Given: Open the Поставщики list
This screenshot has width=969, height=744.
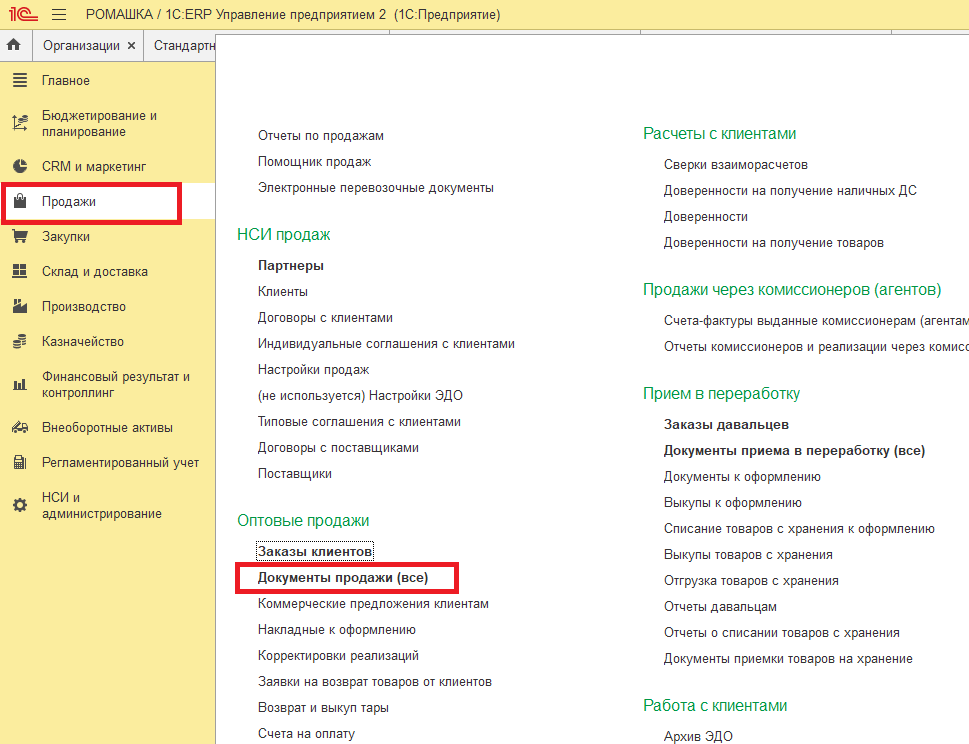Looking at the screenshot, I should click(295, 474).
